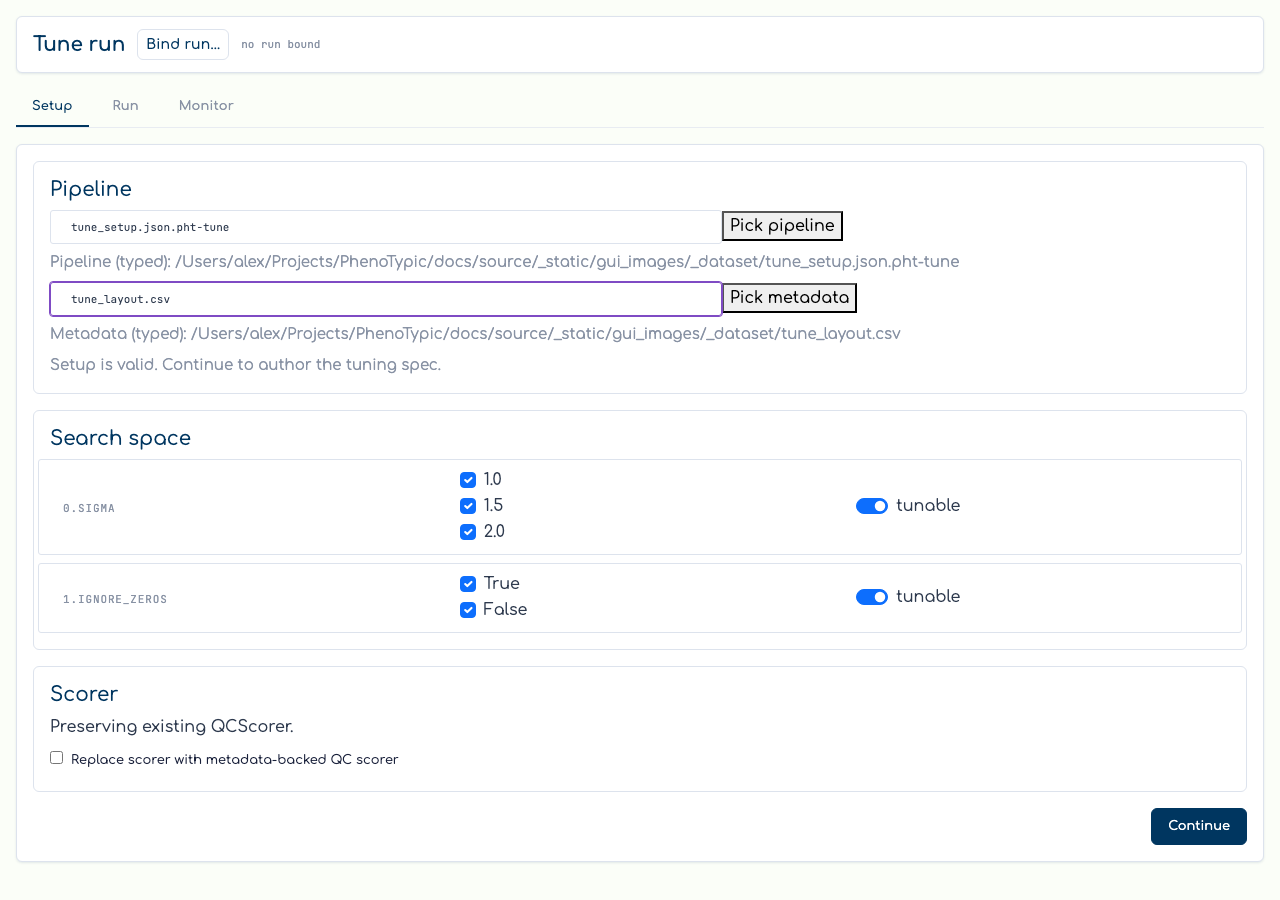Select the 1.IGNORE_ZEROS parameter label
The width and height of the screenshot is (1280, 900).
tap(115, 599)
